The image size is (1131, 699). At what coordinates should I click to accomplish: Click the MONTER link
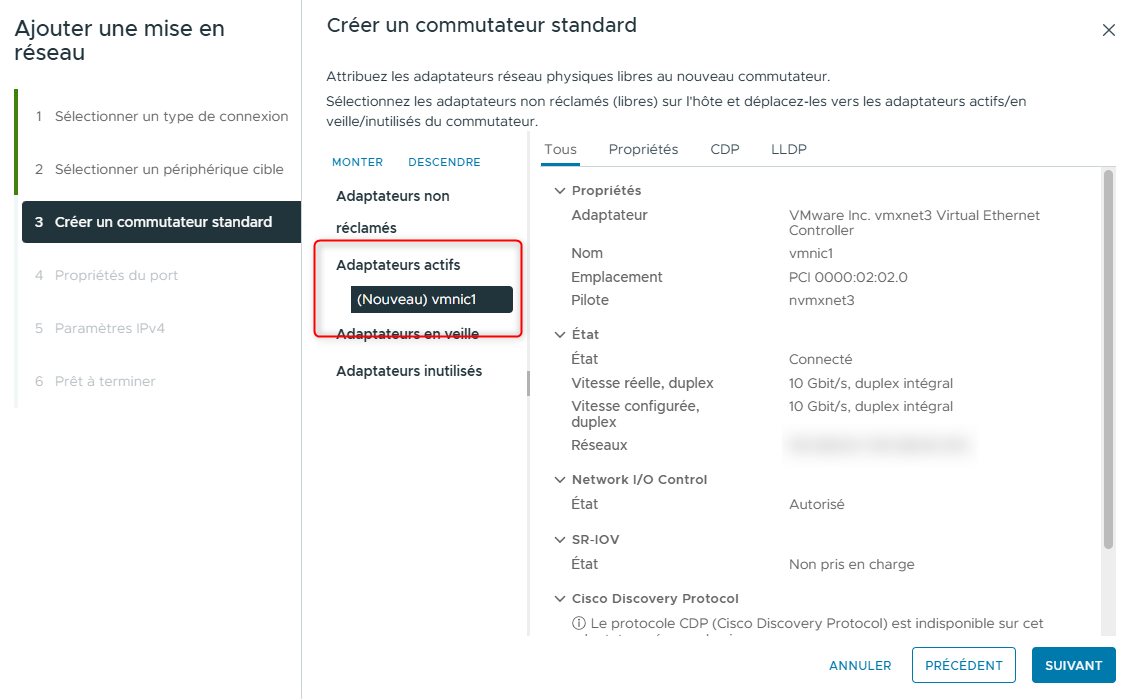click(x=357, y=161)
